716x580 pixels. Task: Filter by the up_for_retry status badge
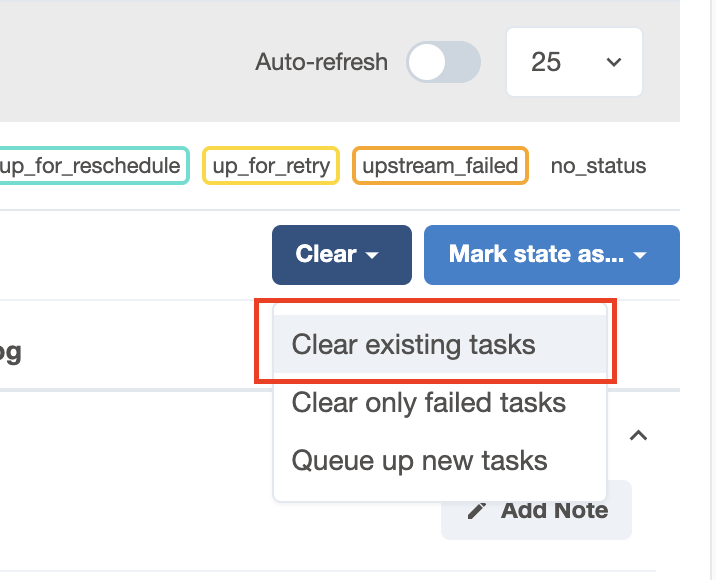pyautogui.click(x=271, y=166)
